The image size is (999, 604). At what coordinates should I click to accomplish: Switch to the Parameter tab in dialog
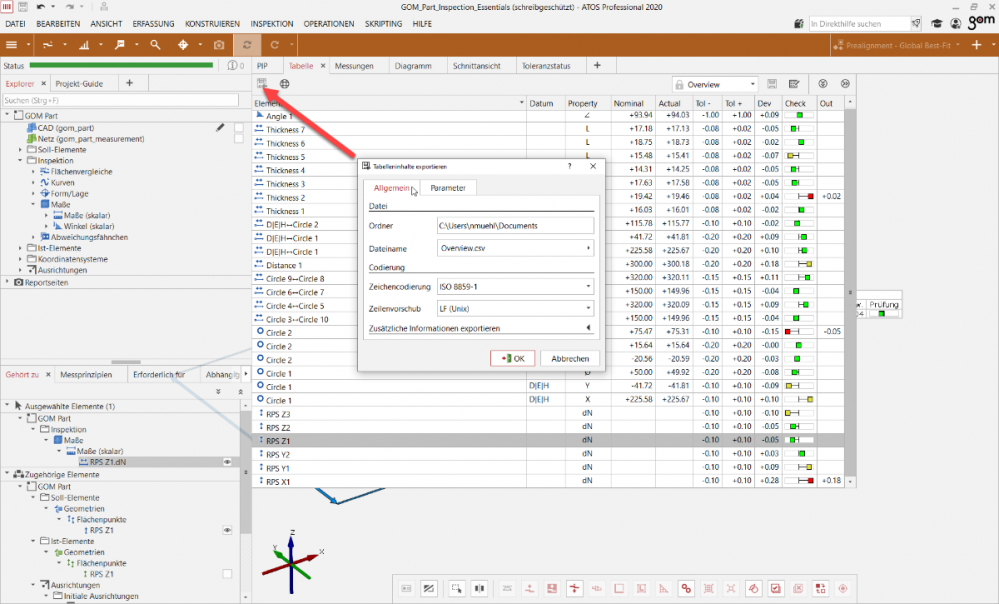click(447, 188)
